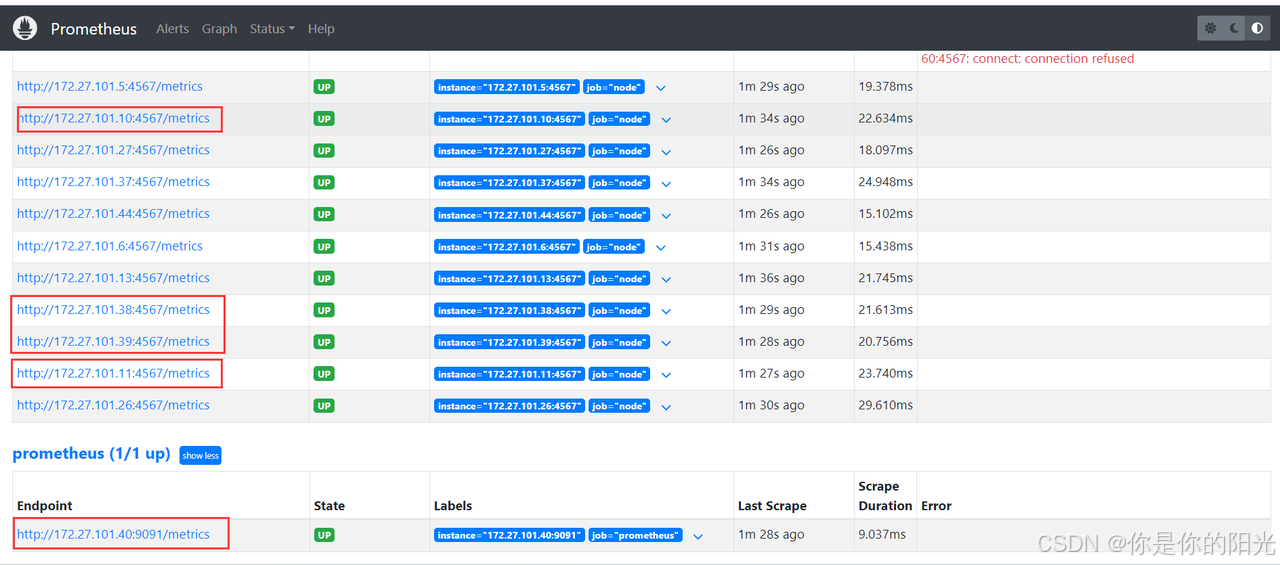
Task: Select scrape duration value 15.102ms
Action: tap(885, 214)
